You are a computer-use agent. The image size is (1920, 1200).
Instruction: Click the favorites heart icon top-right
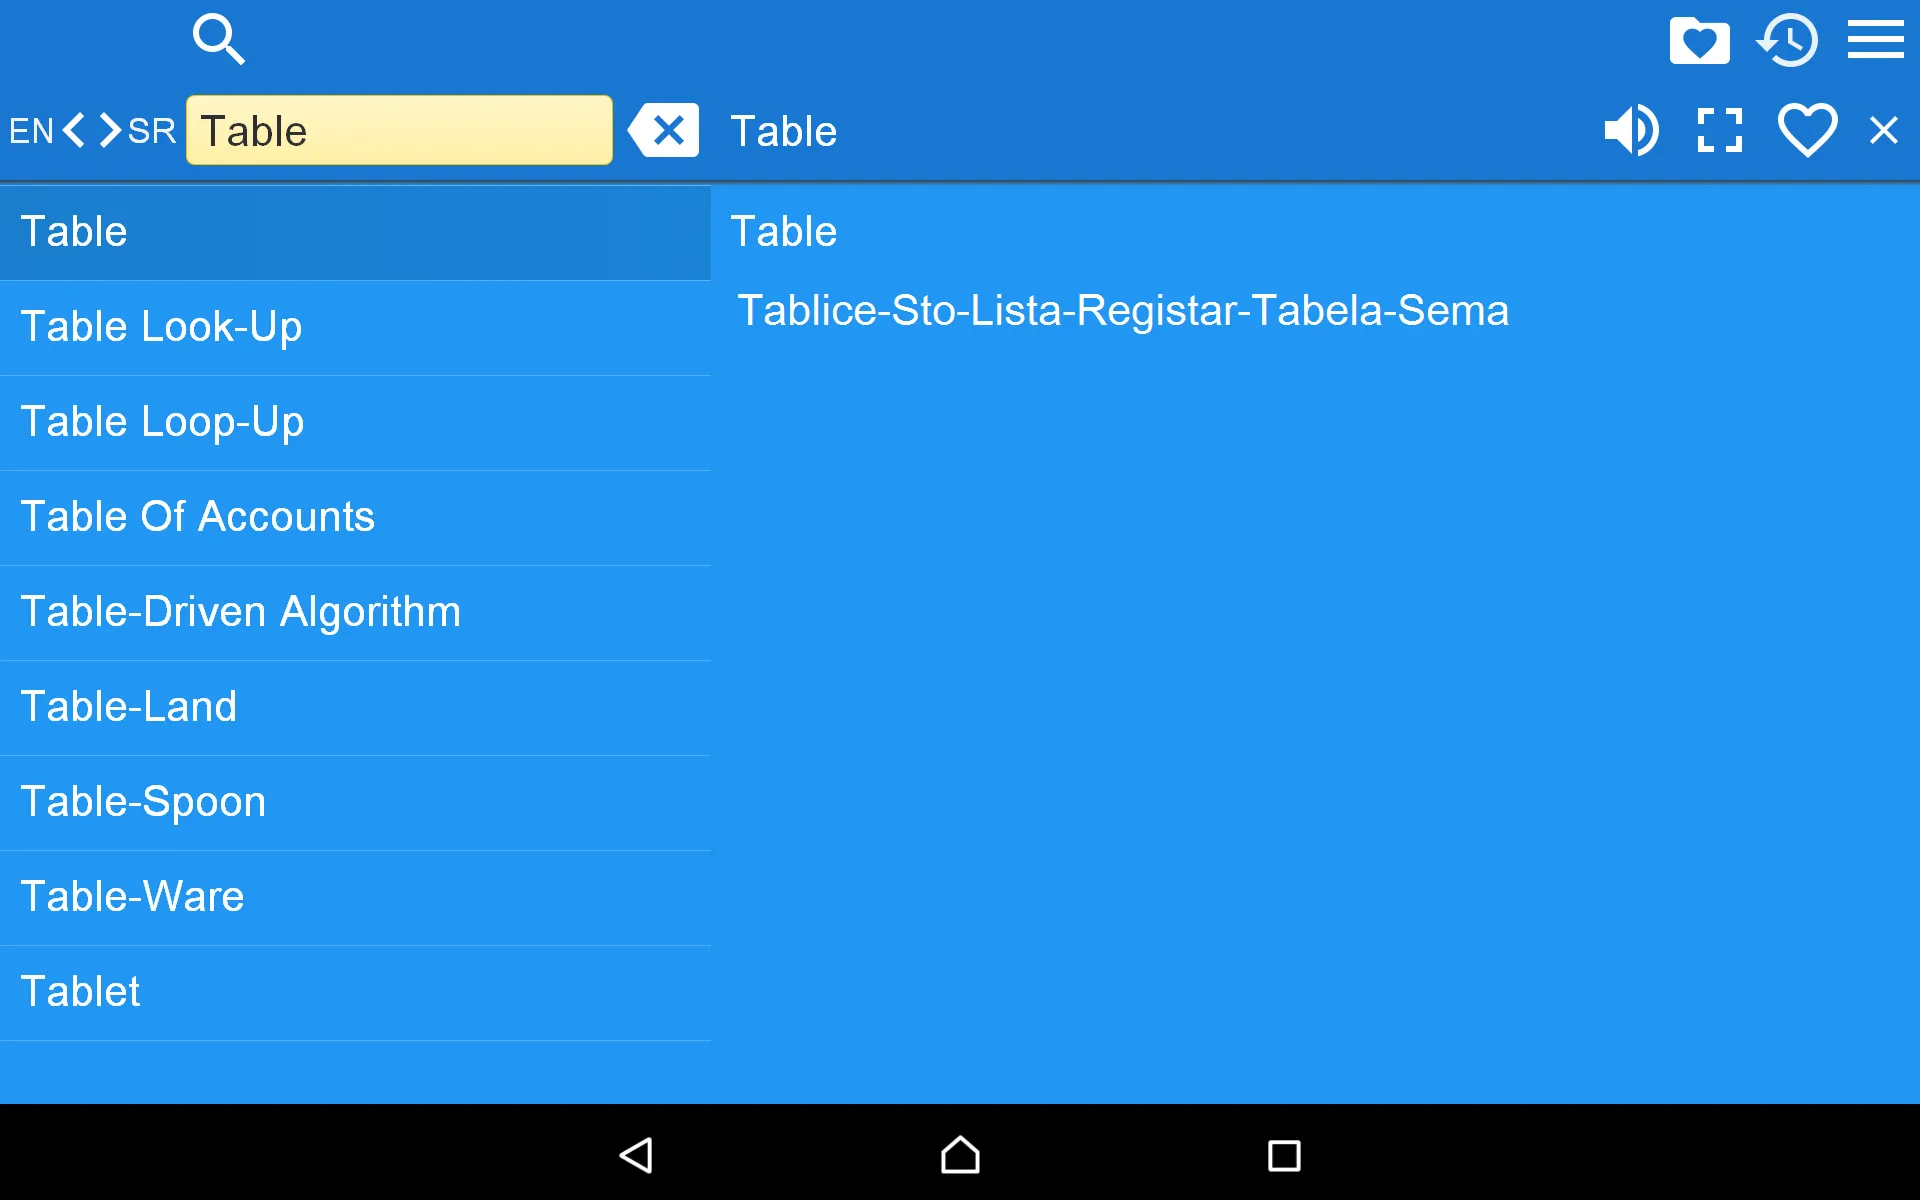(1808, 130)
